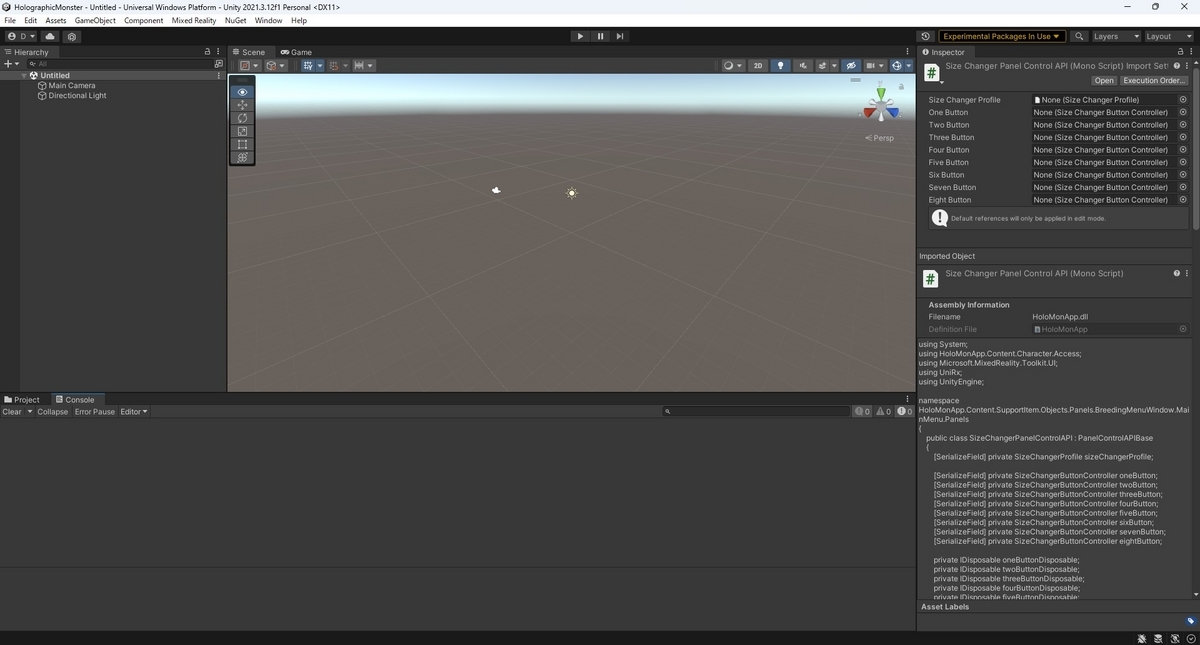Click the Console search field

[x=757, y=411]
